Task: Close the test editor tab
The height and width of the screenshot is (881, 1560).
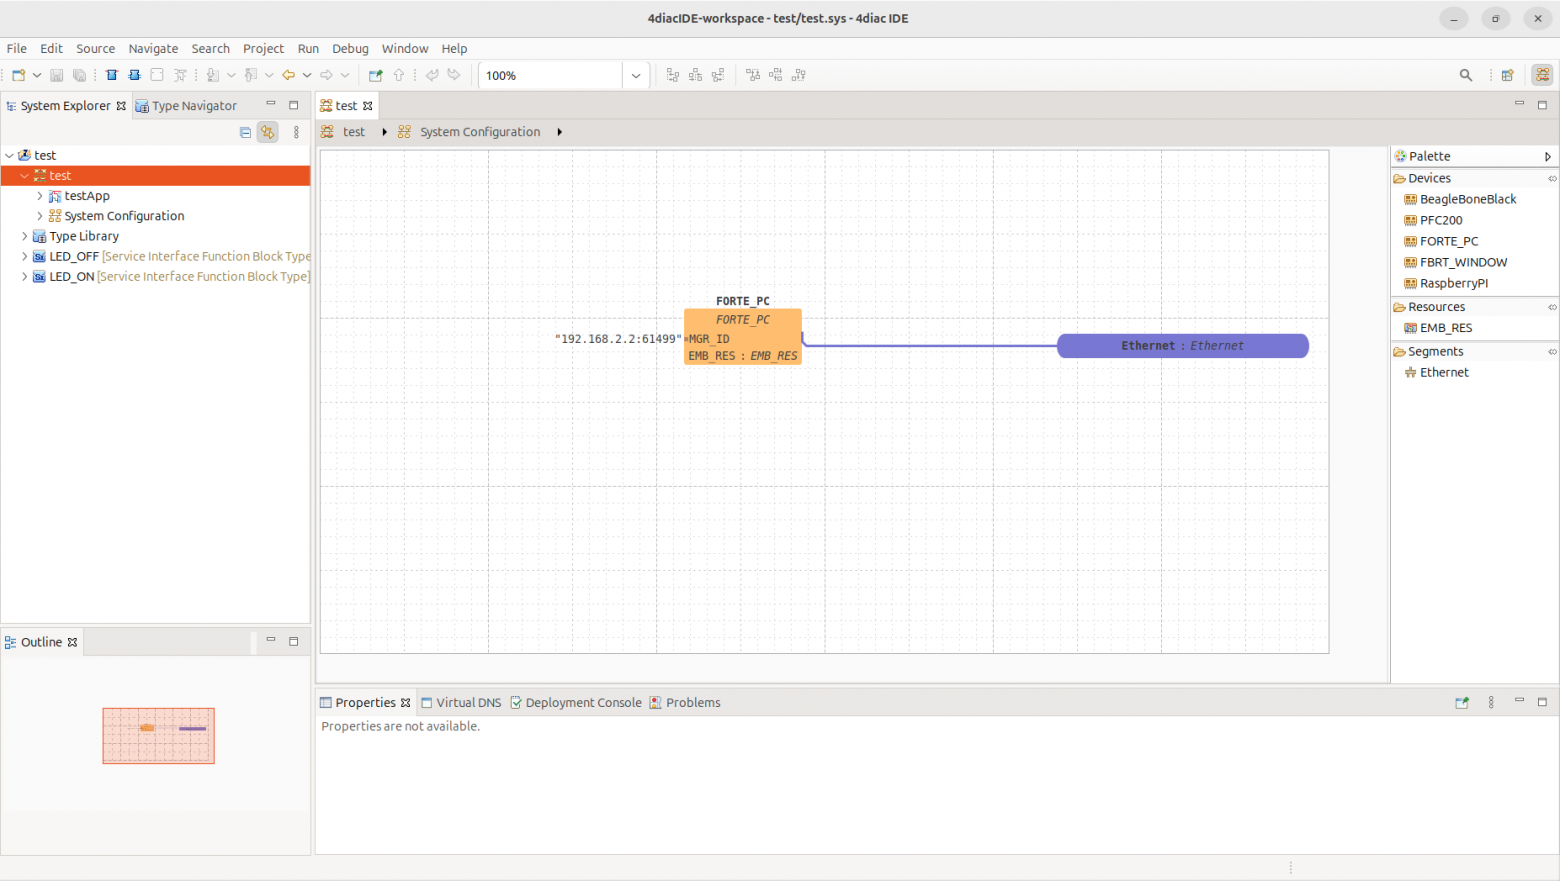Action: (x=368, y=106)
